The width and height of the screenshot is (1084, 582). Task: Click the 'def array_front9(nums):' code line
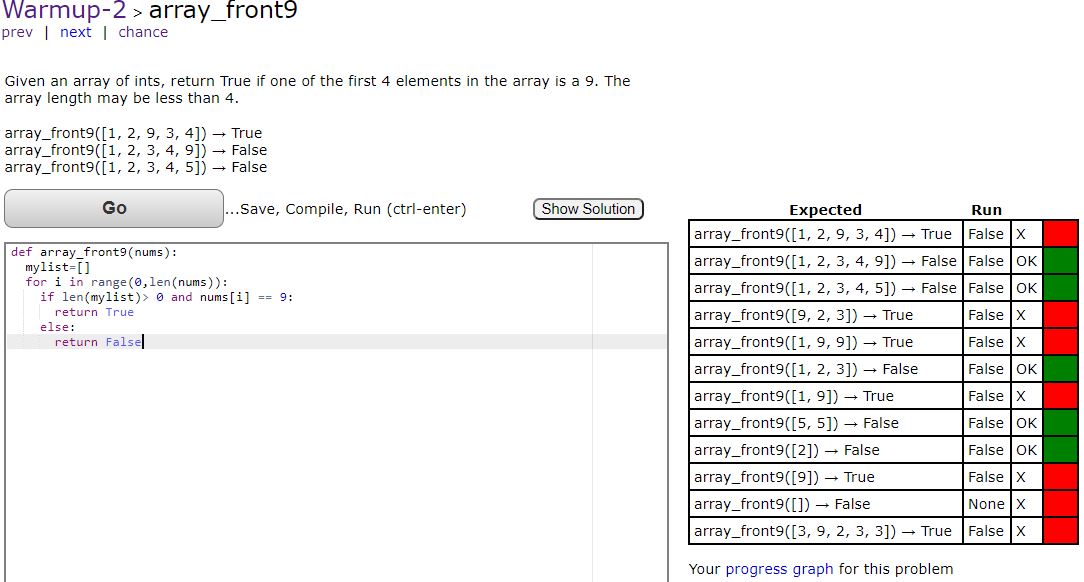pos(94,252)
